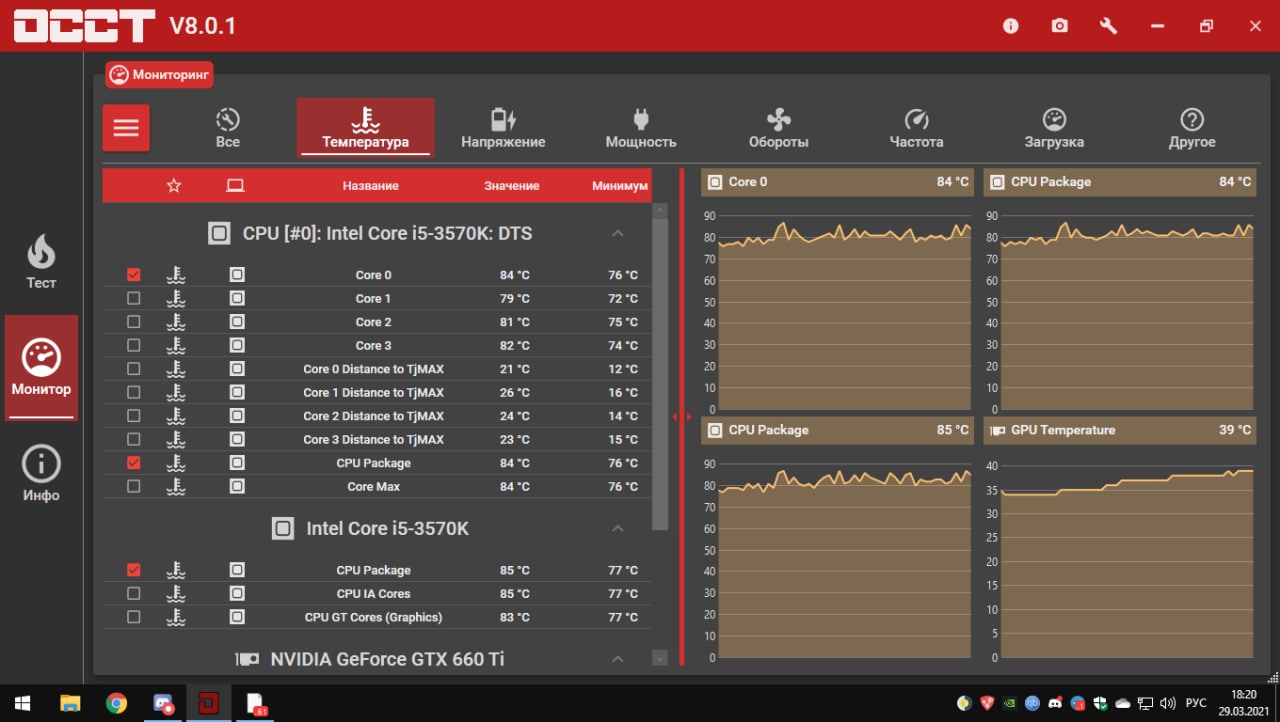1280x722 pixels.
Task: Check the CPU IA Cores checkbox
Action: pyautogui.click(x=134, y=593)
